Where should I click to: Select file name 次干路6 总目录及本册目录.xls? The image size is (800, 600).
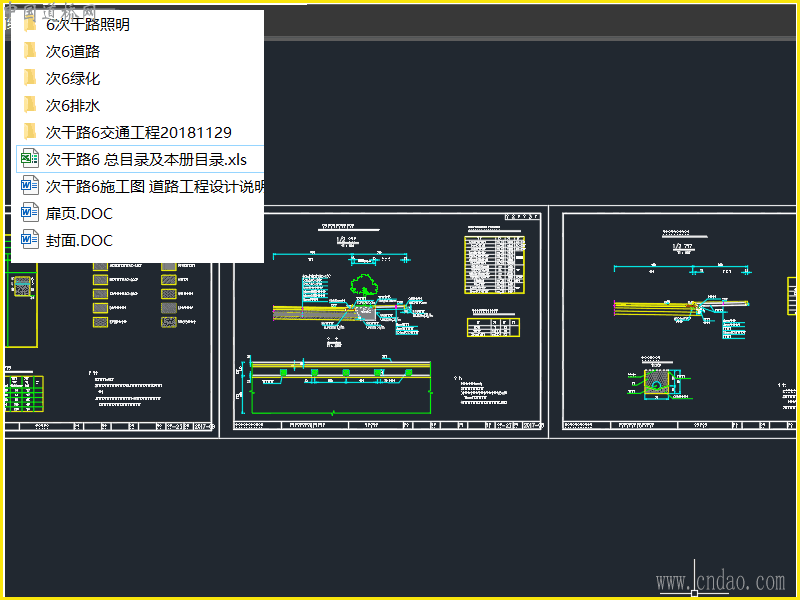146,160
